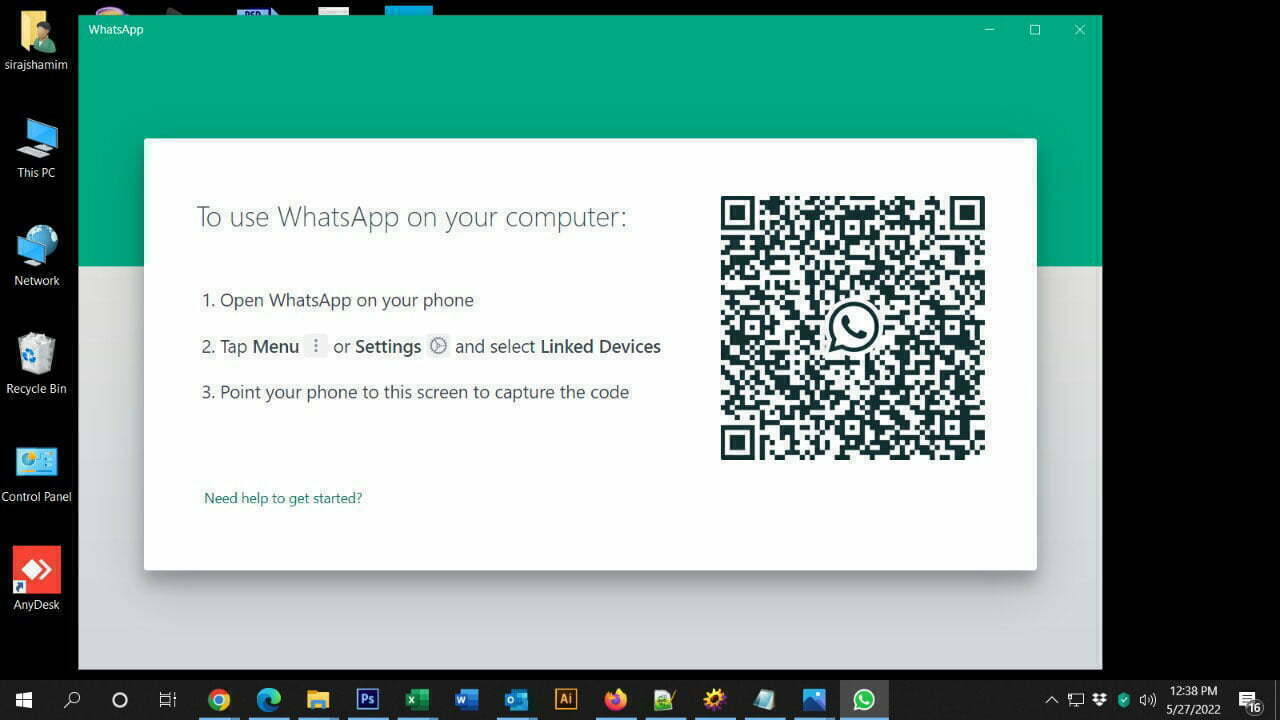The image size is (1280, 720).
Task: Select the Control Panel desktop icon
Action: 37,472
